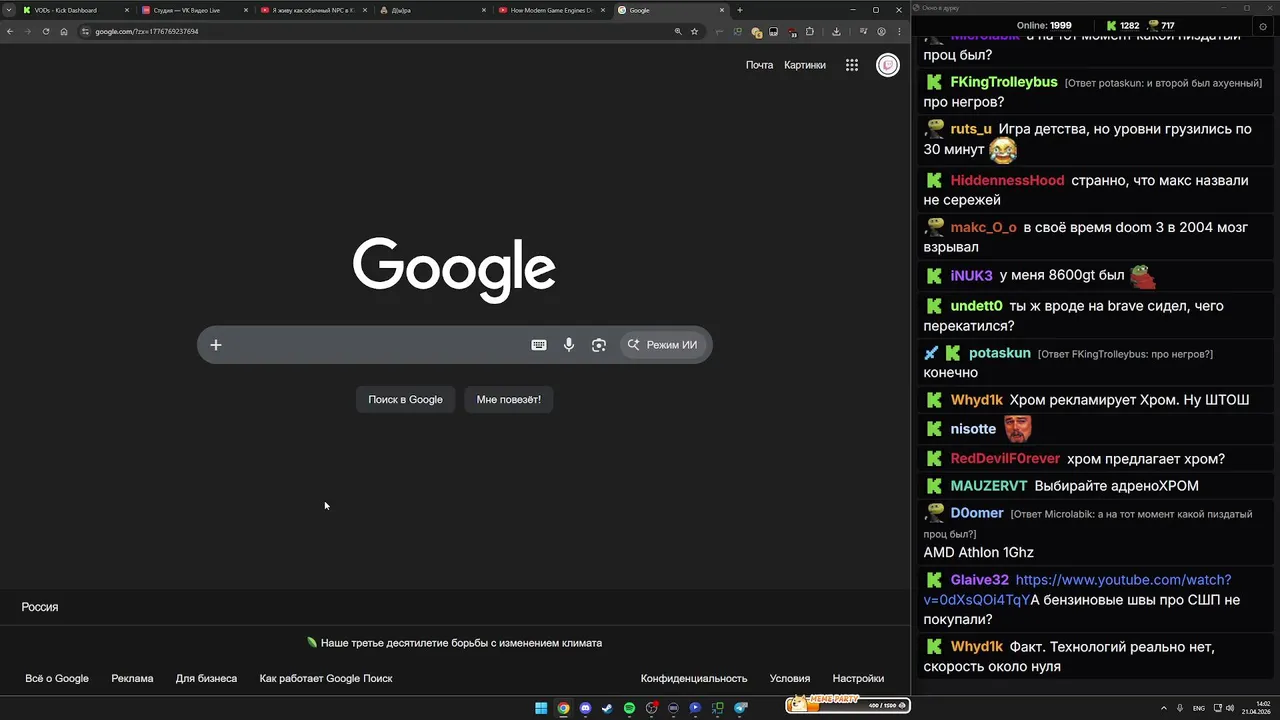
Task: Reload the current page
Action: 46,31
